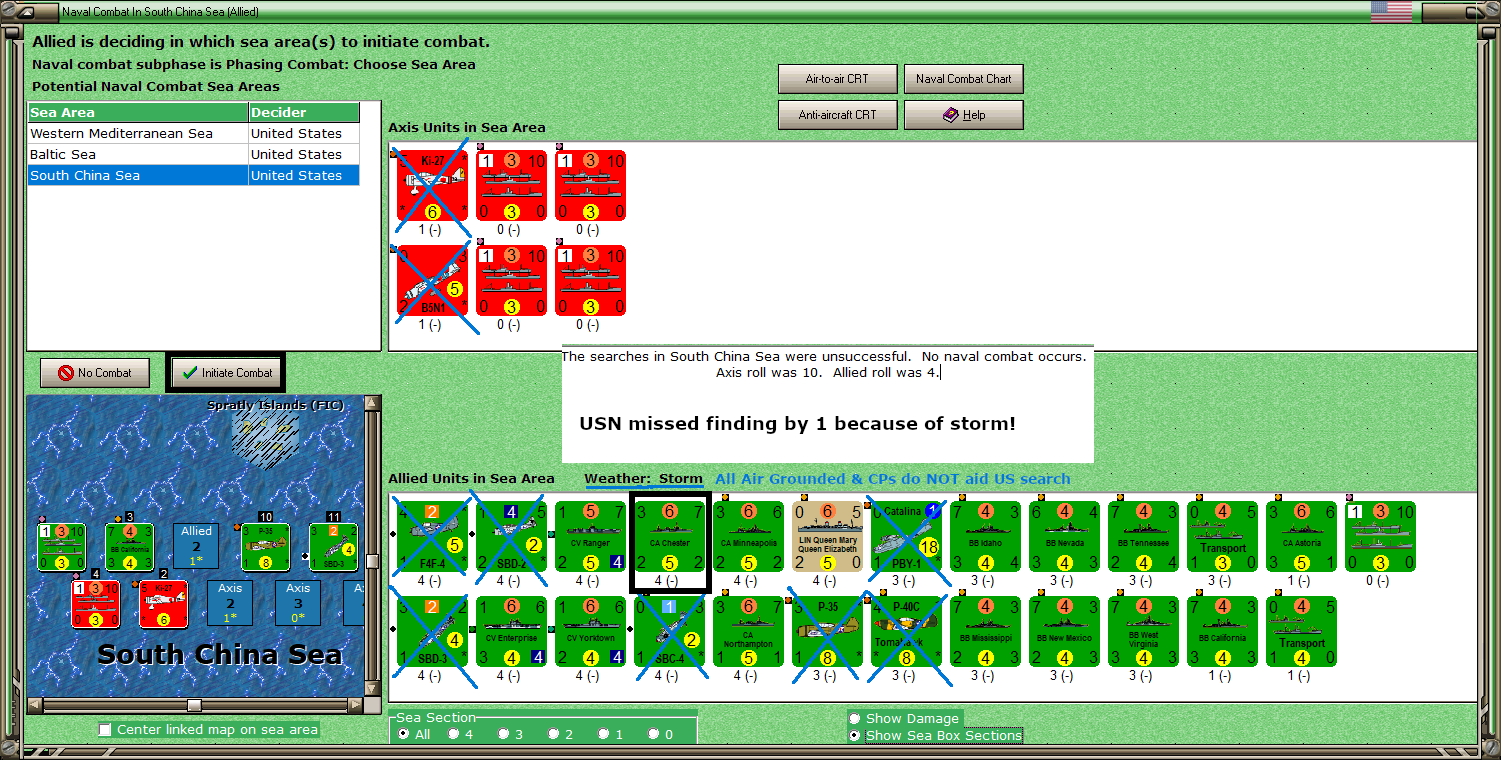Click the Initiate Combat button
1501x760 pixels.
pos(227,373)
